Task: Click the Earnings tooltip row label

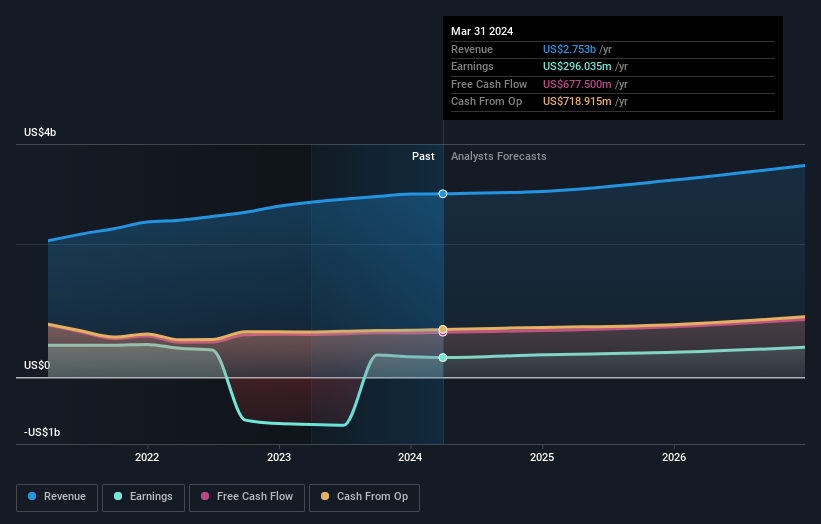Action: [472, 66]
